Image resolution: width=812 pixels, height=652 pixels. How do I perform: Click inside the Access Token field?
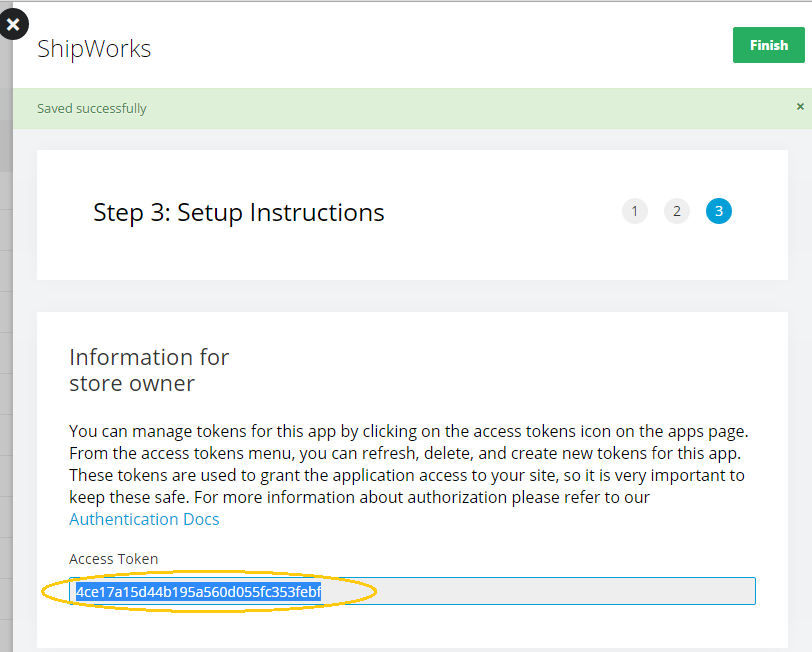pos(412,591)
